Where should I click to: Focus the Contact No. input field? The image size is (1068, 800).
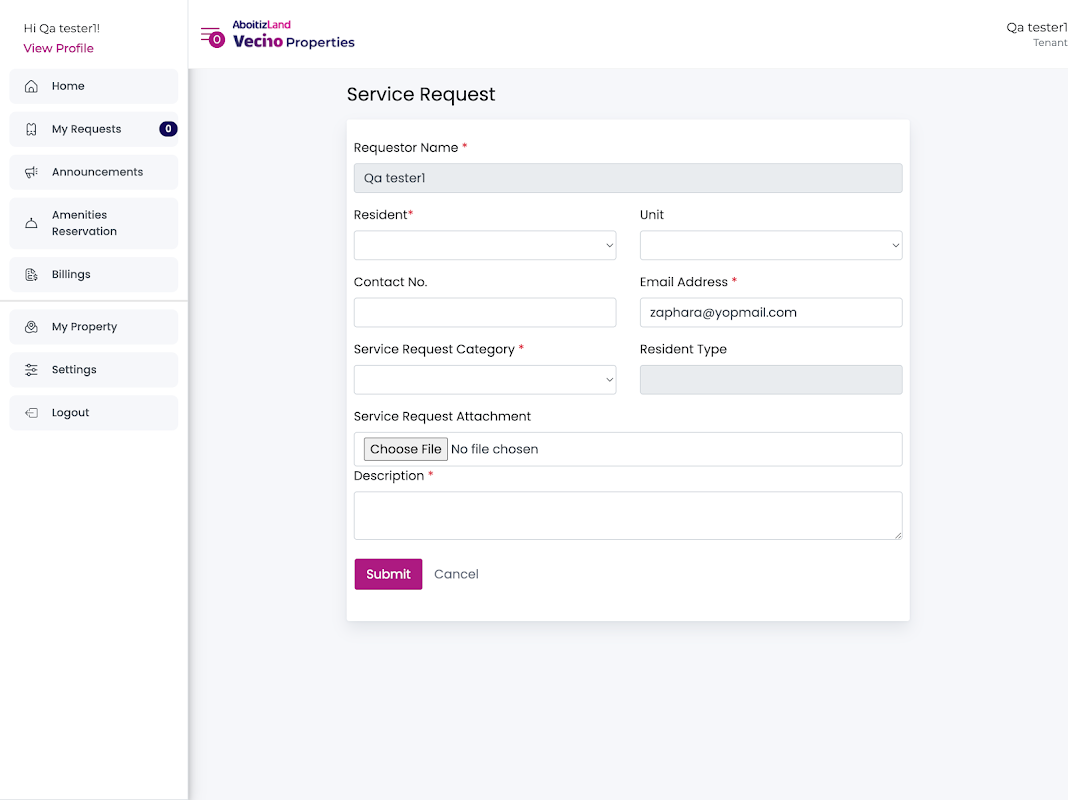click(485, 313)
